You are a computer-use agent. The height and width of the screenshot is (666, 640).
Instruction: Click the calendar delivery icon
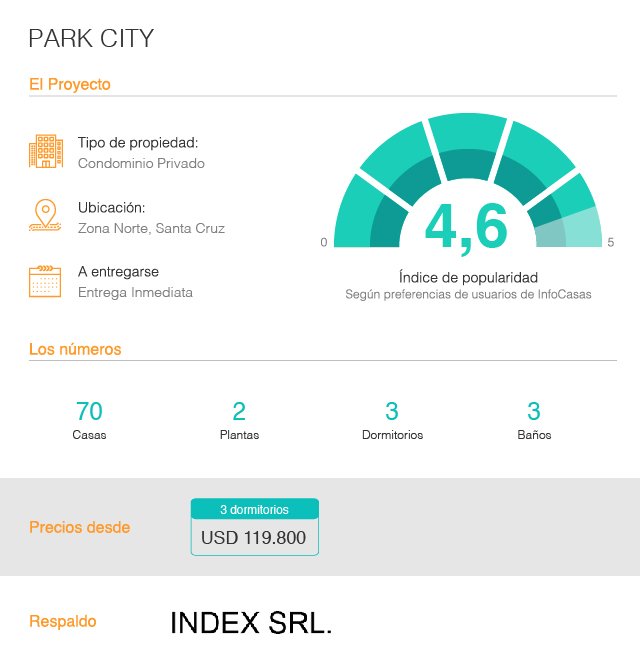click(46, 281)
